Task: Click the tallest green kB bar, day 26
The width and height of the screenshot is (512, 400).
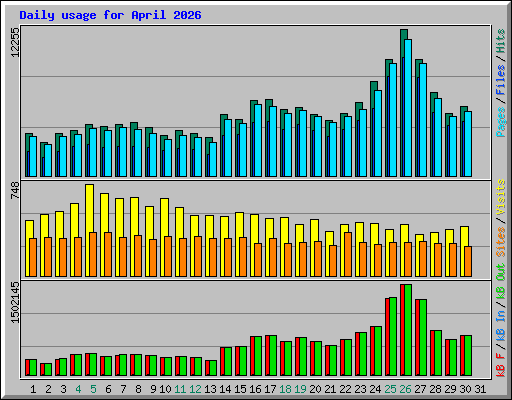Action: click(x=408, y=330)
